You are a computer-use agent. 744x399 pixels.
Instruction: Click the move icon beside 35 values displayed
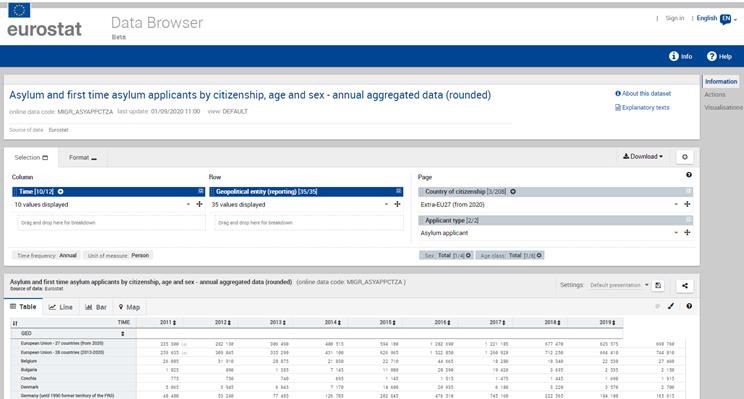397,204
